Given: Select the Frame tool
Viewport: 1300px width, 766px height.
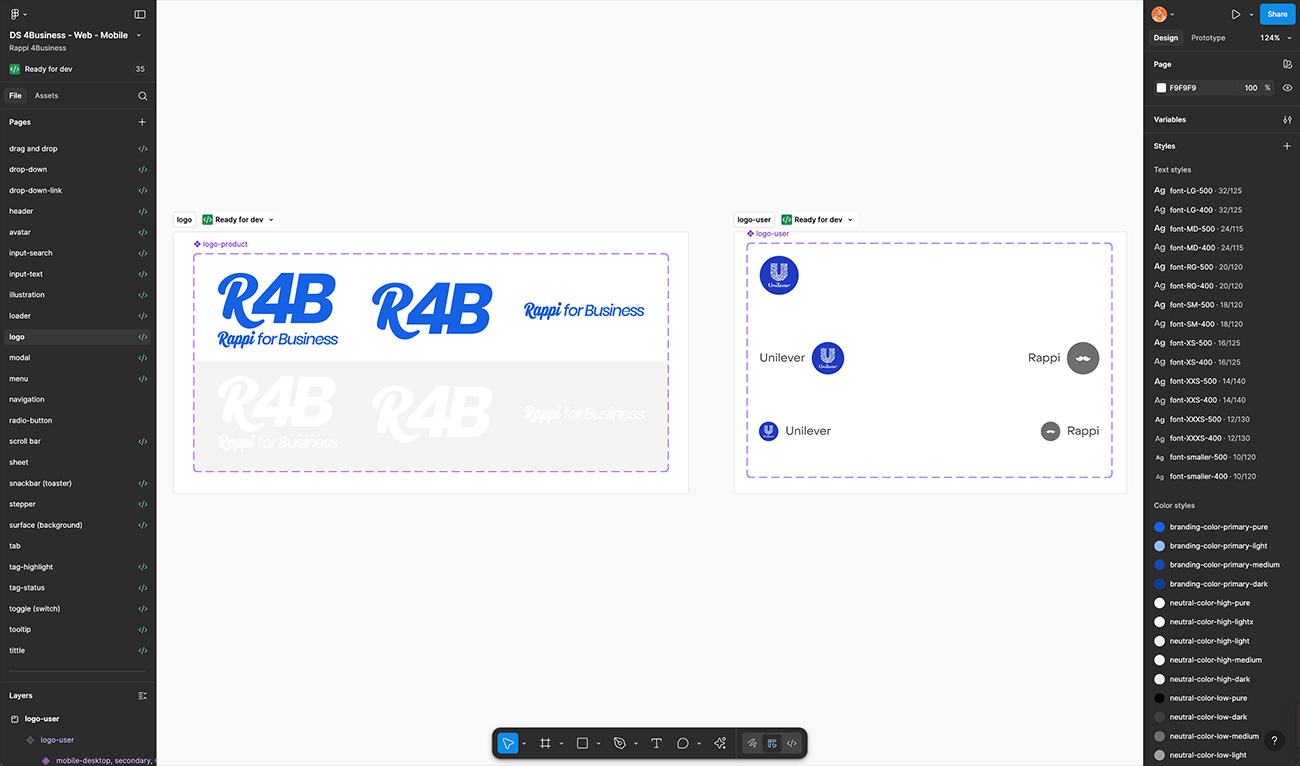Looking at the screenshot, I should point(544,743).
